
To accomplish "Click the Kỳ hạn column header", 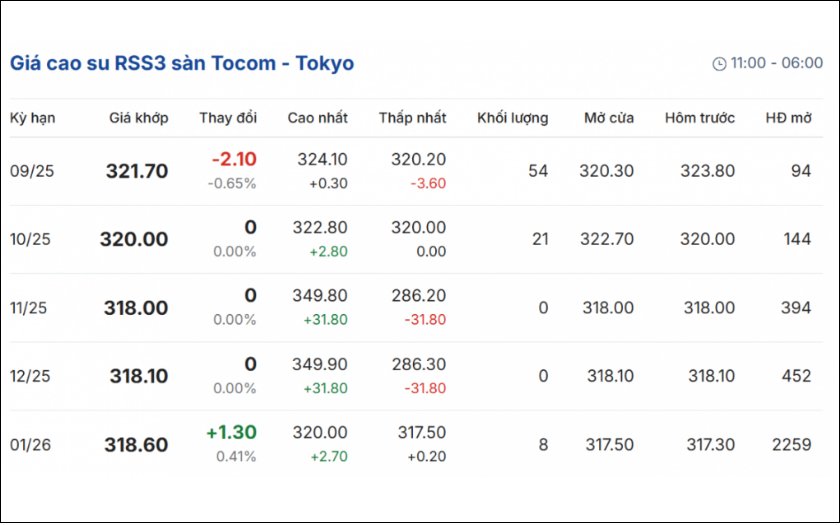I will pos(33,118).
